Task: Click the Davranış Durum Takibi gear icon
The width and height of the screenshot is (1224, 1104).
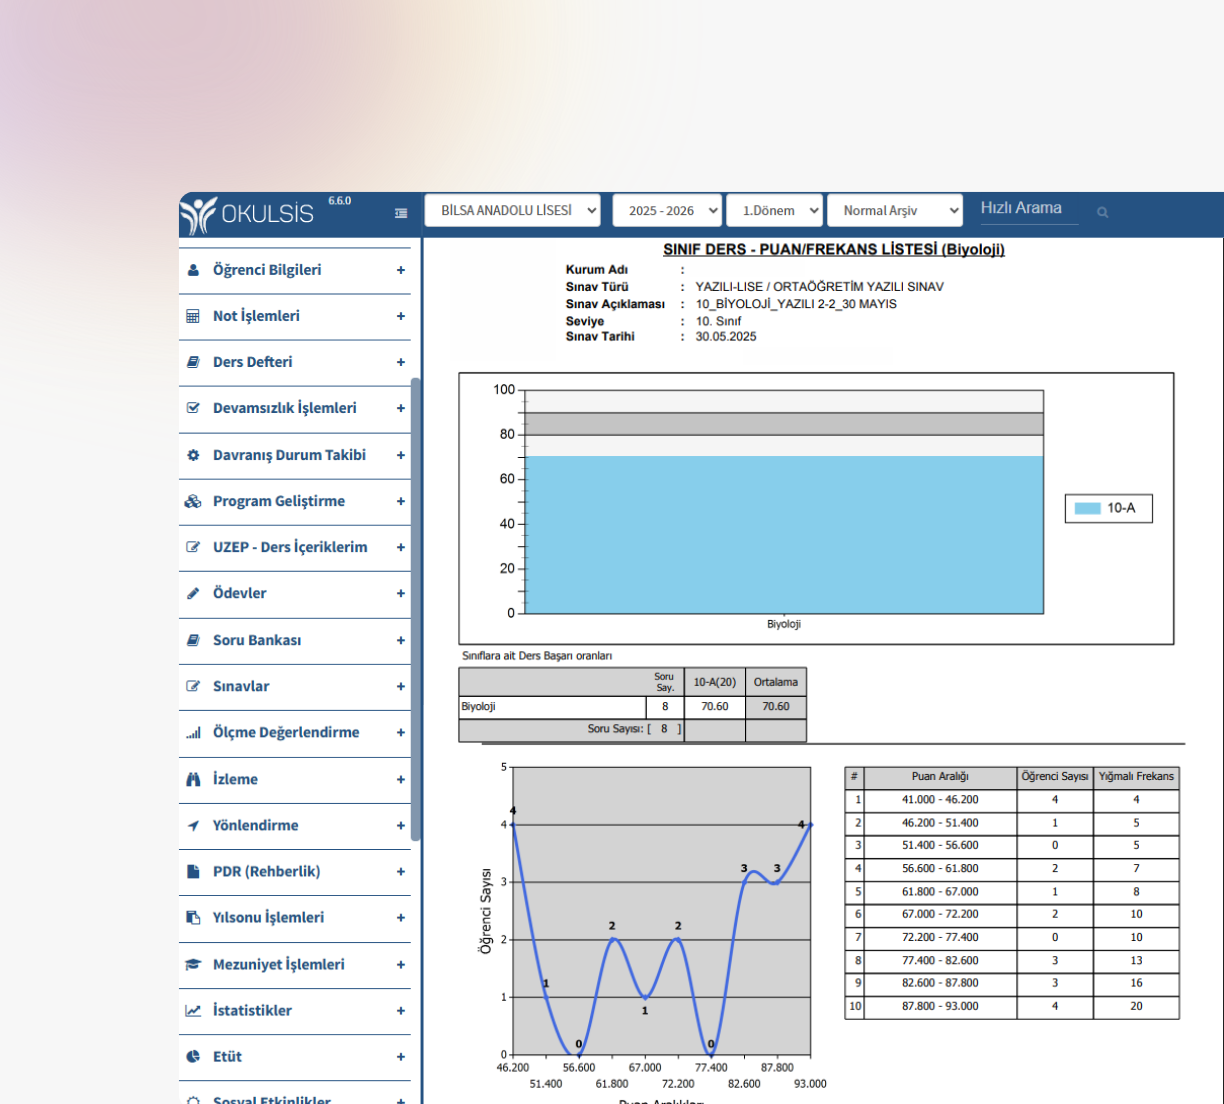Action: 193,455
